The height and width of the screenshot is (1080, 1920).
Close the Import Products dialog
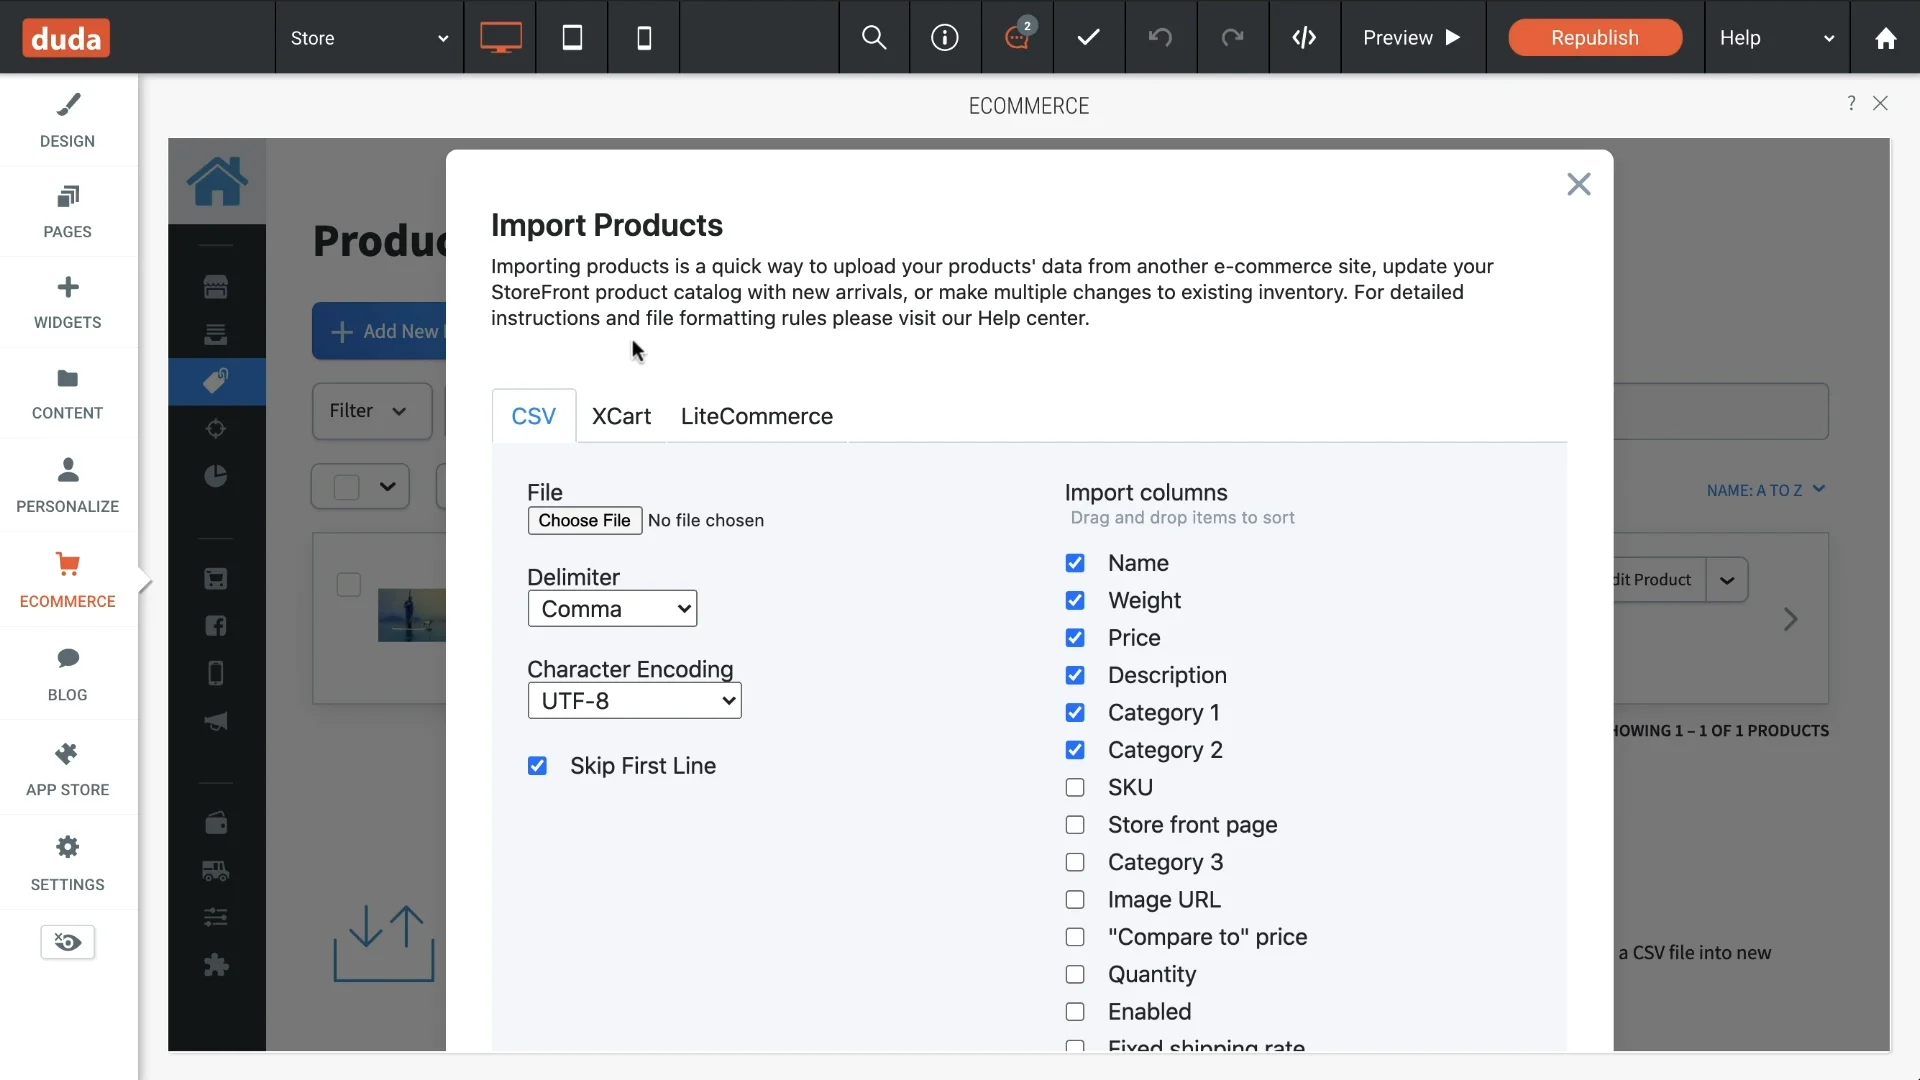tap(1579, 184)
